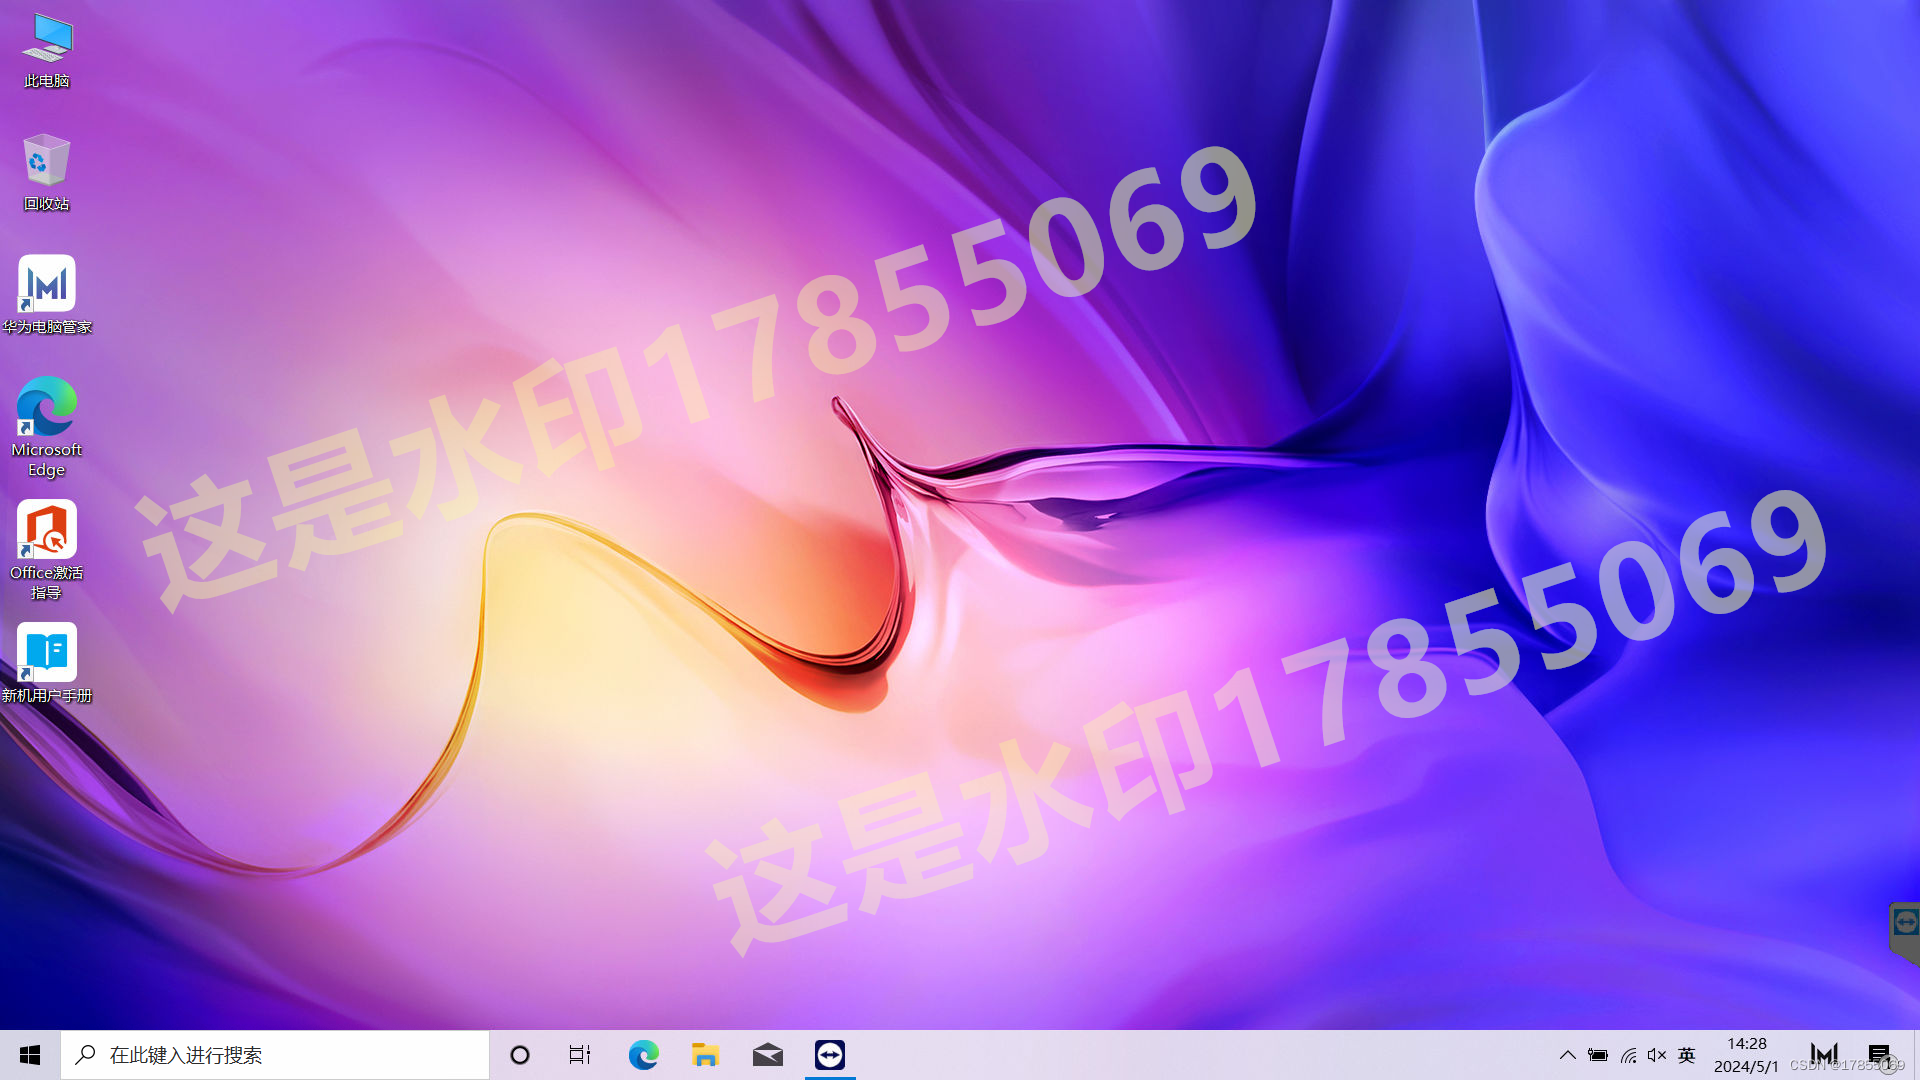Viewport: 1920px width, 1080px height.
Task: Open Wi-Fi network flyout in tray
Action: click(x=1628, y=1055)
